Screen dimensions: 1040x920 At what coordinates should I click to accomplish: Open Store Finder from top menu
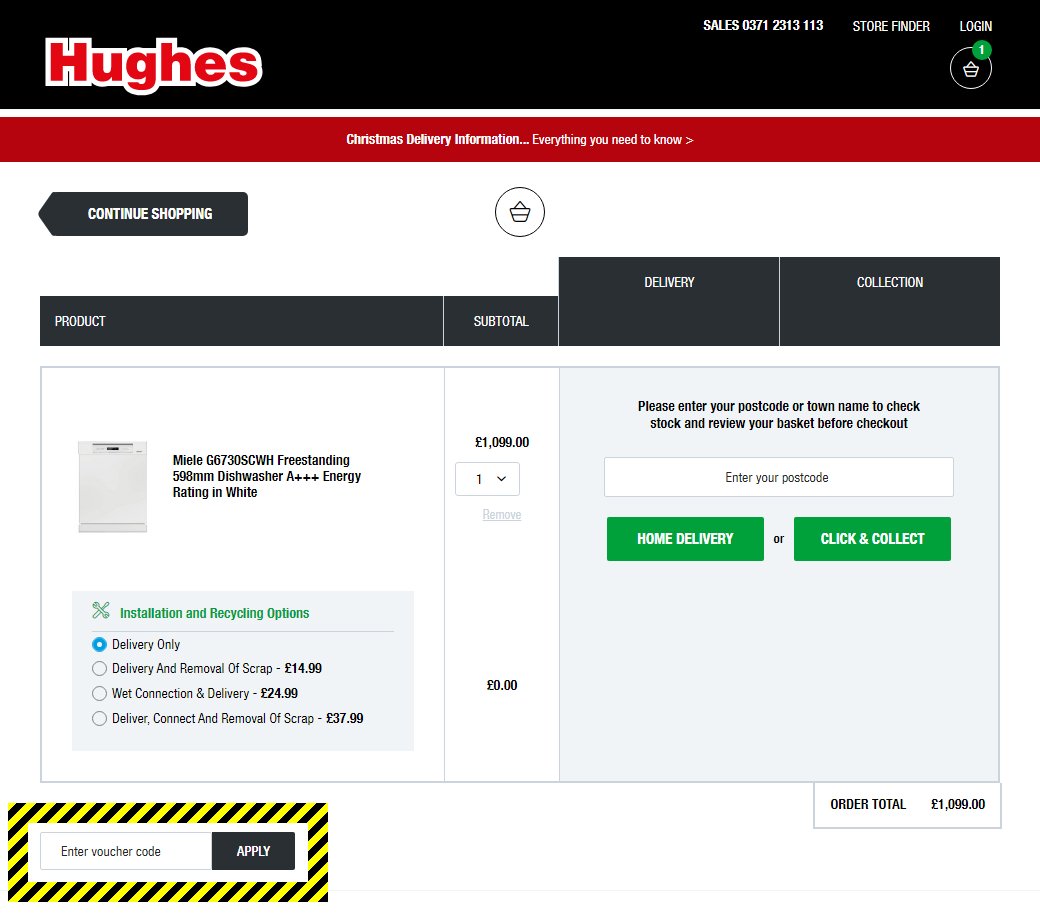pyautogui.click(x=890, y=26)
